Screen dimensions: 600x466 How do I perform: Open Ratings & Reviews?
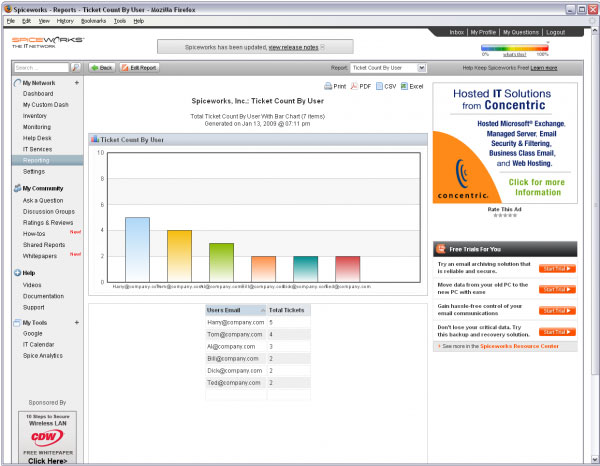click(x=48, y=223)
